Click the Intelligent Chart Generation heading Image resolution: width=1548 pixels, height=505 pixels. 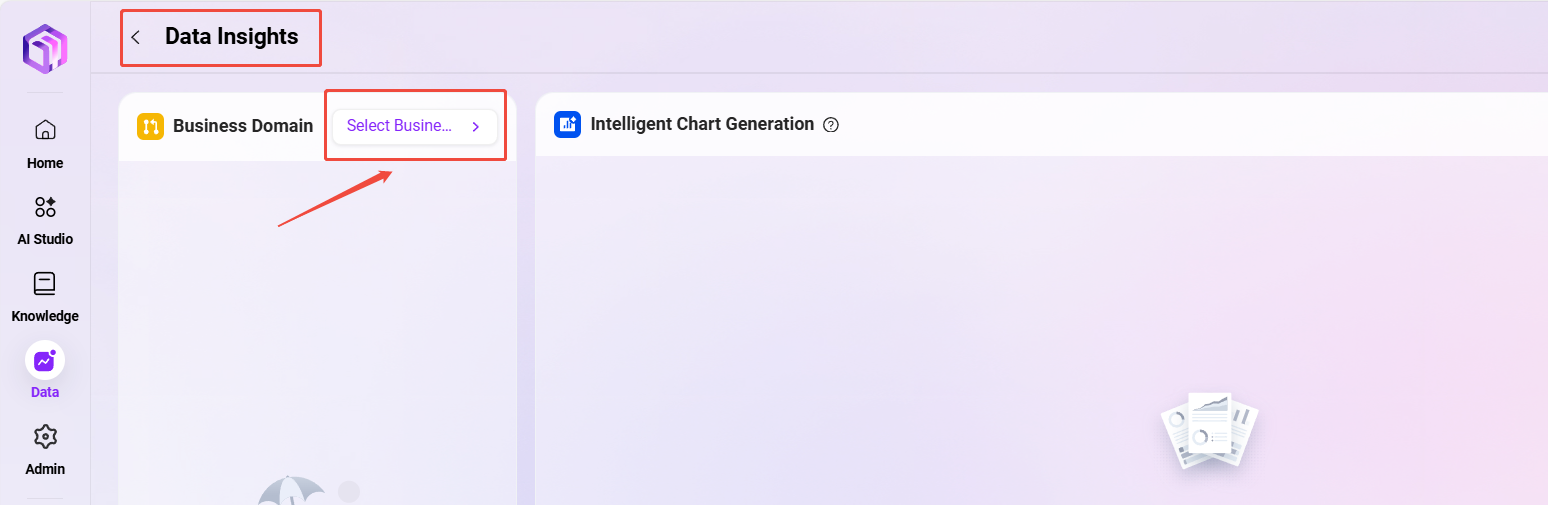pyautogui.click(x=702, y=124)
